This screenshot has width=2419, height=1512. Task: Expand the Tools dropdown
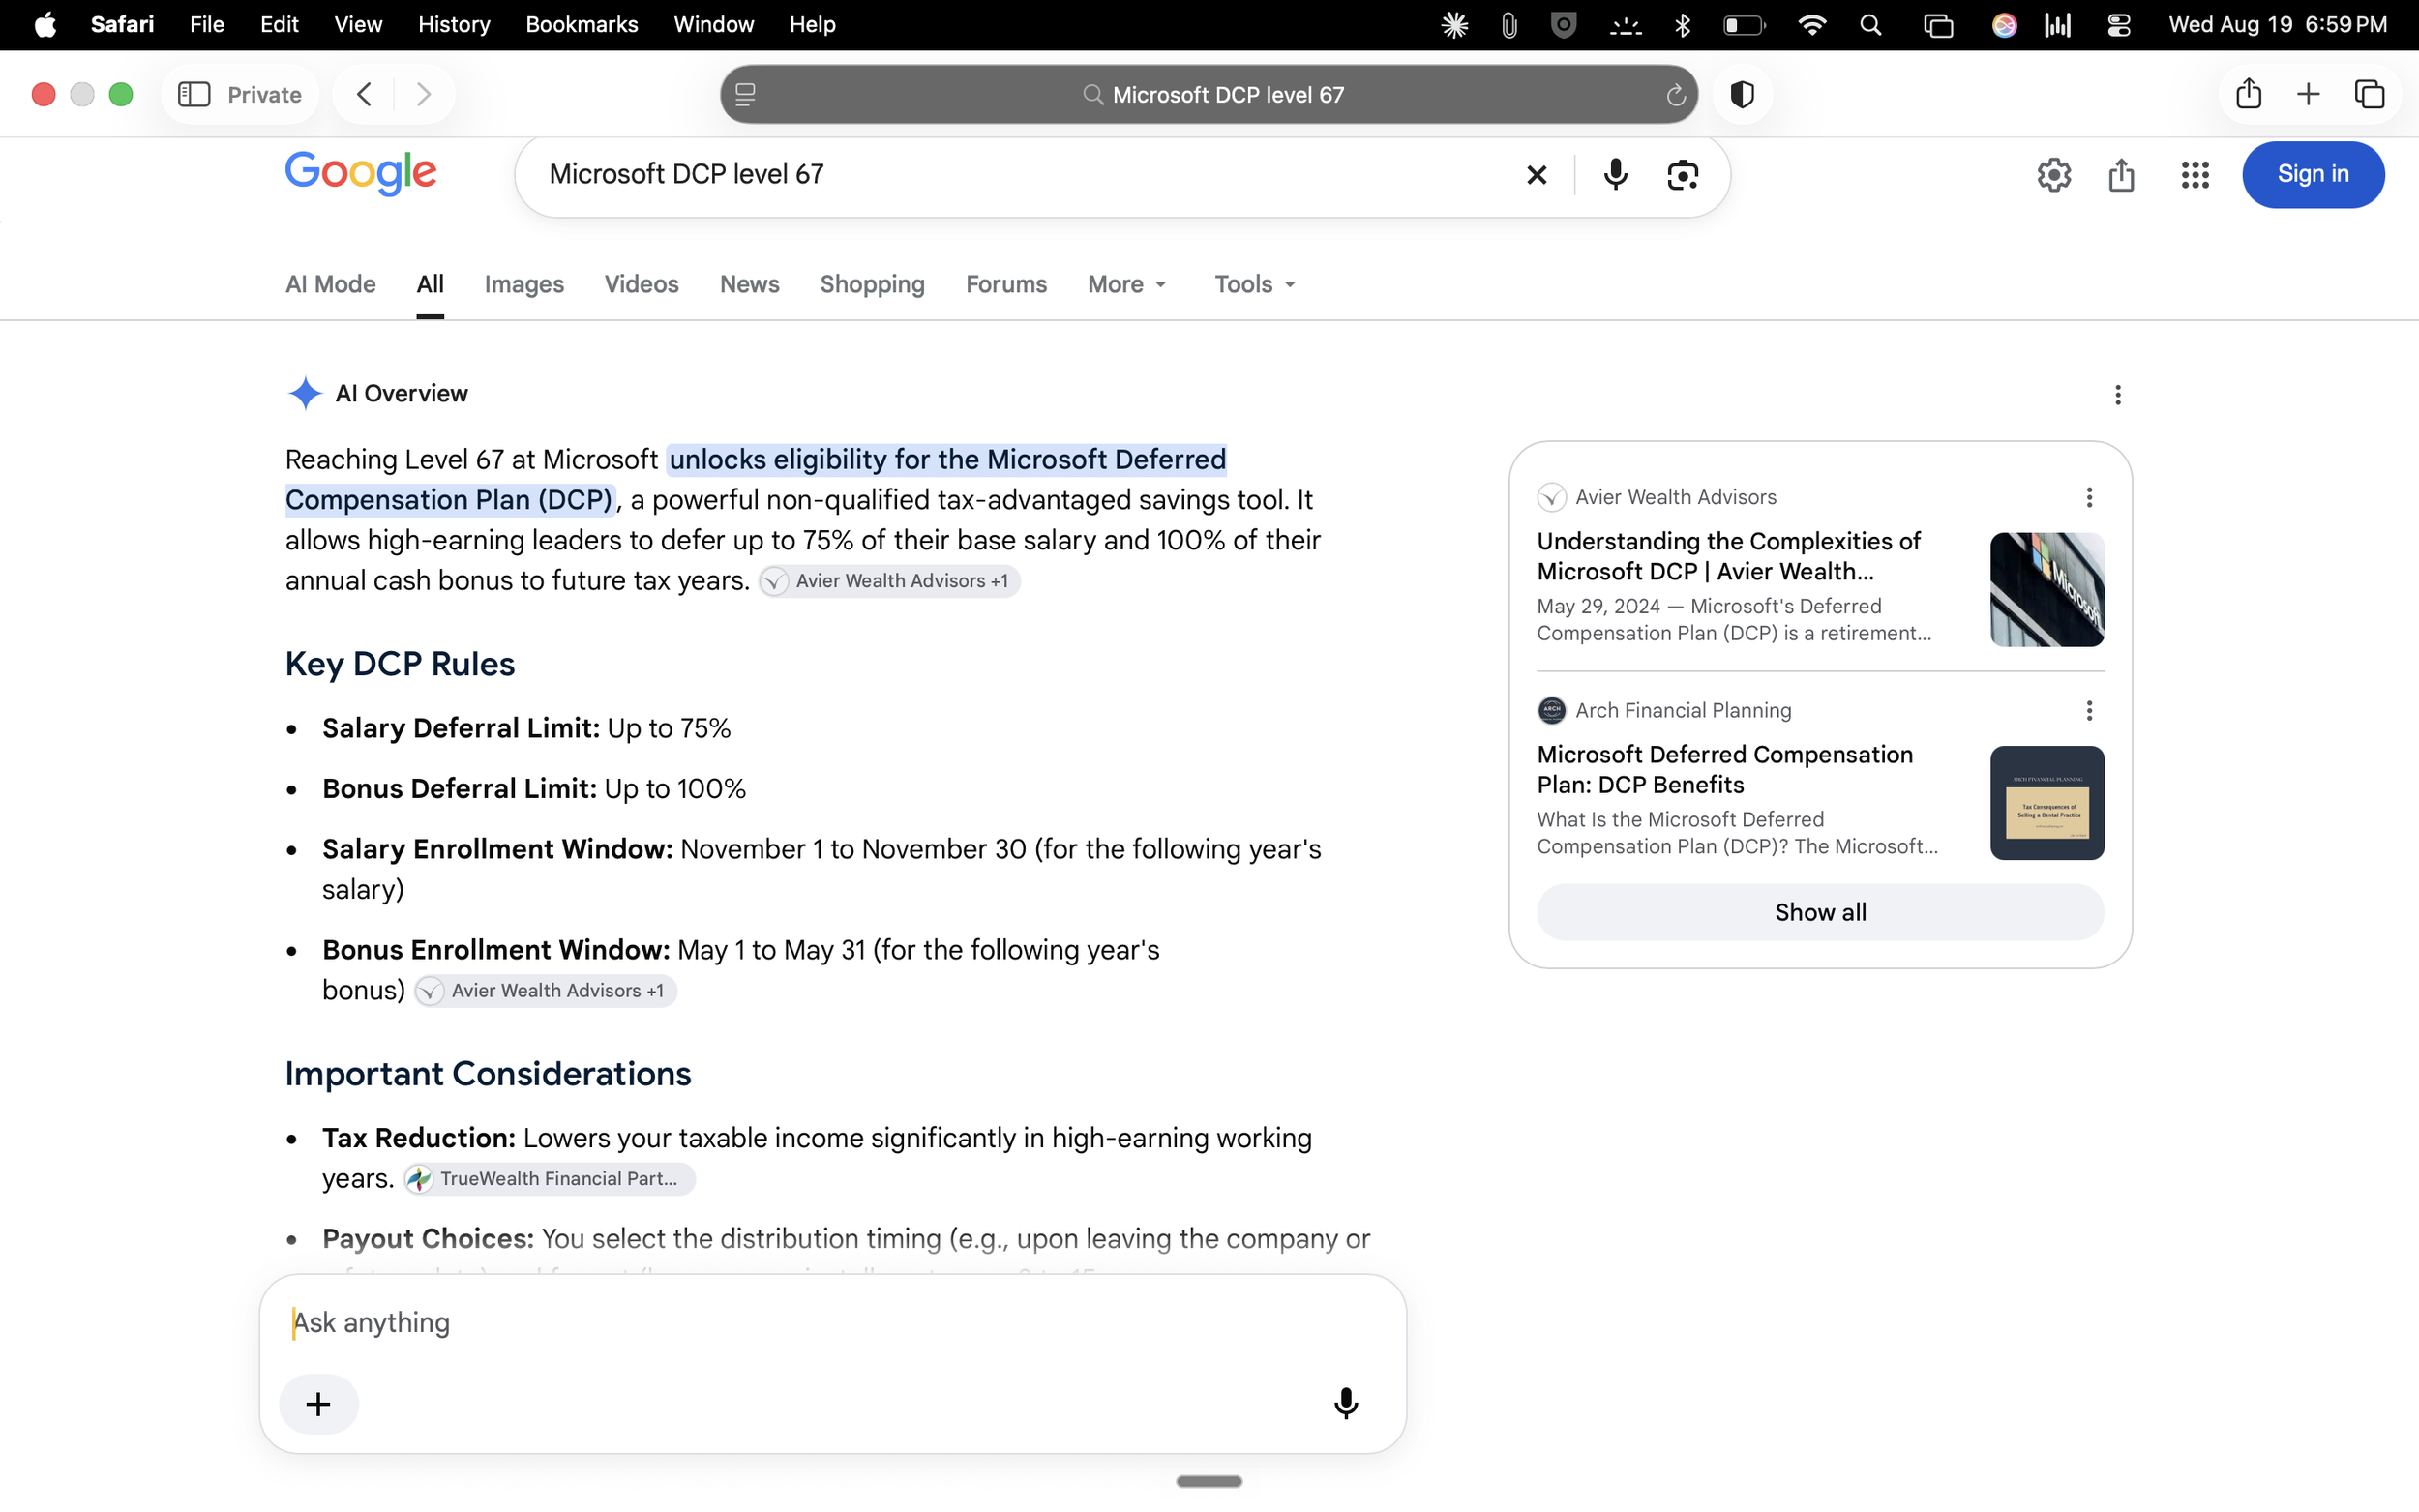click(1254, 284)
